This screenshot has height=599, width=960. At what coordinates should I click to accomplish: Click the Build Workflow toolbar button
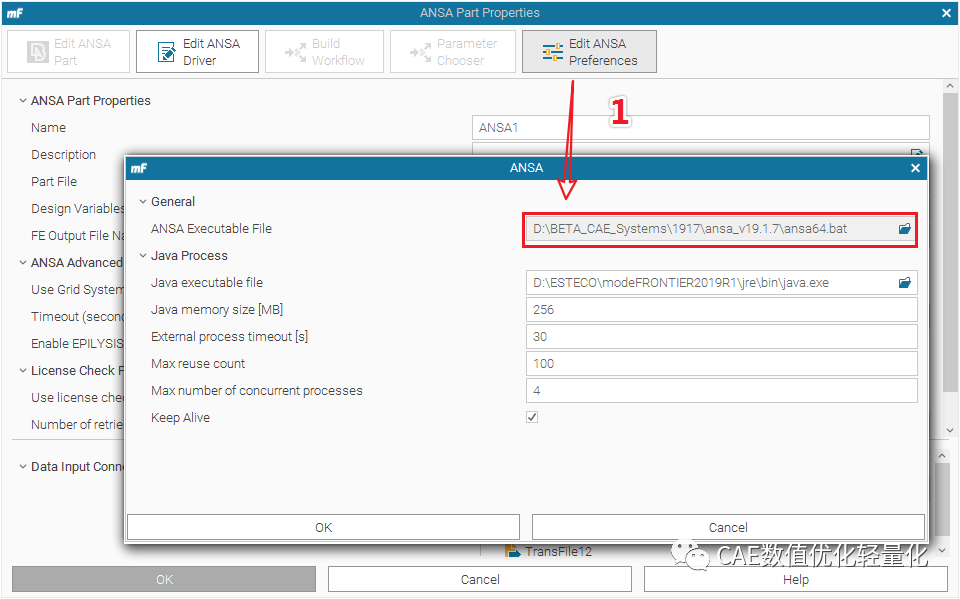coord(324,51)
